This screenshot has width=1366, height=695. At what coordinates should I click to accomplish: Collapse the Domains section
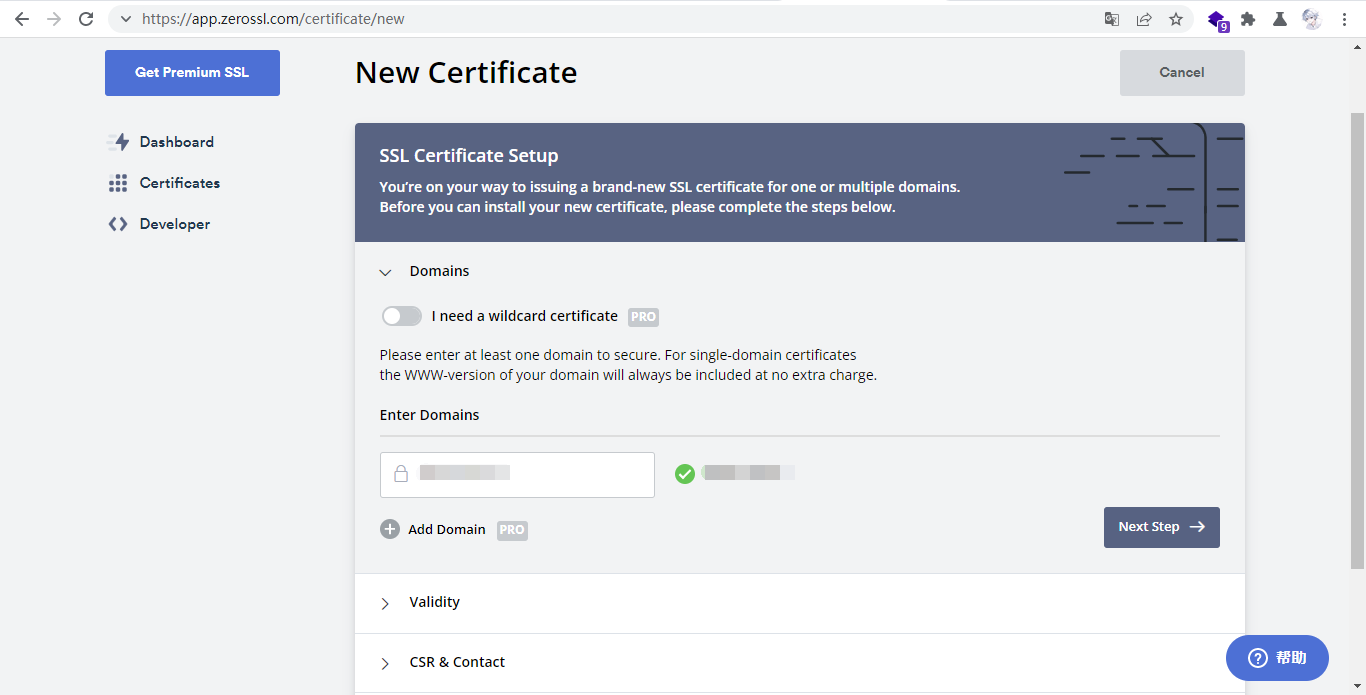(x=386, y=272)
